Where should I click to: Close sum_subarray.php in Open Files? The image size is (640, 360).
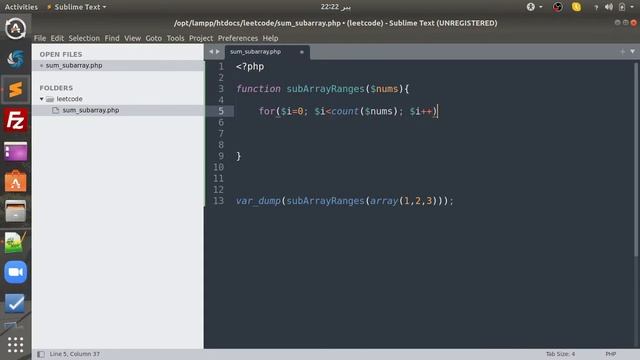point(41,65)
